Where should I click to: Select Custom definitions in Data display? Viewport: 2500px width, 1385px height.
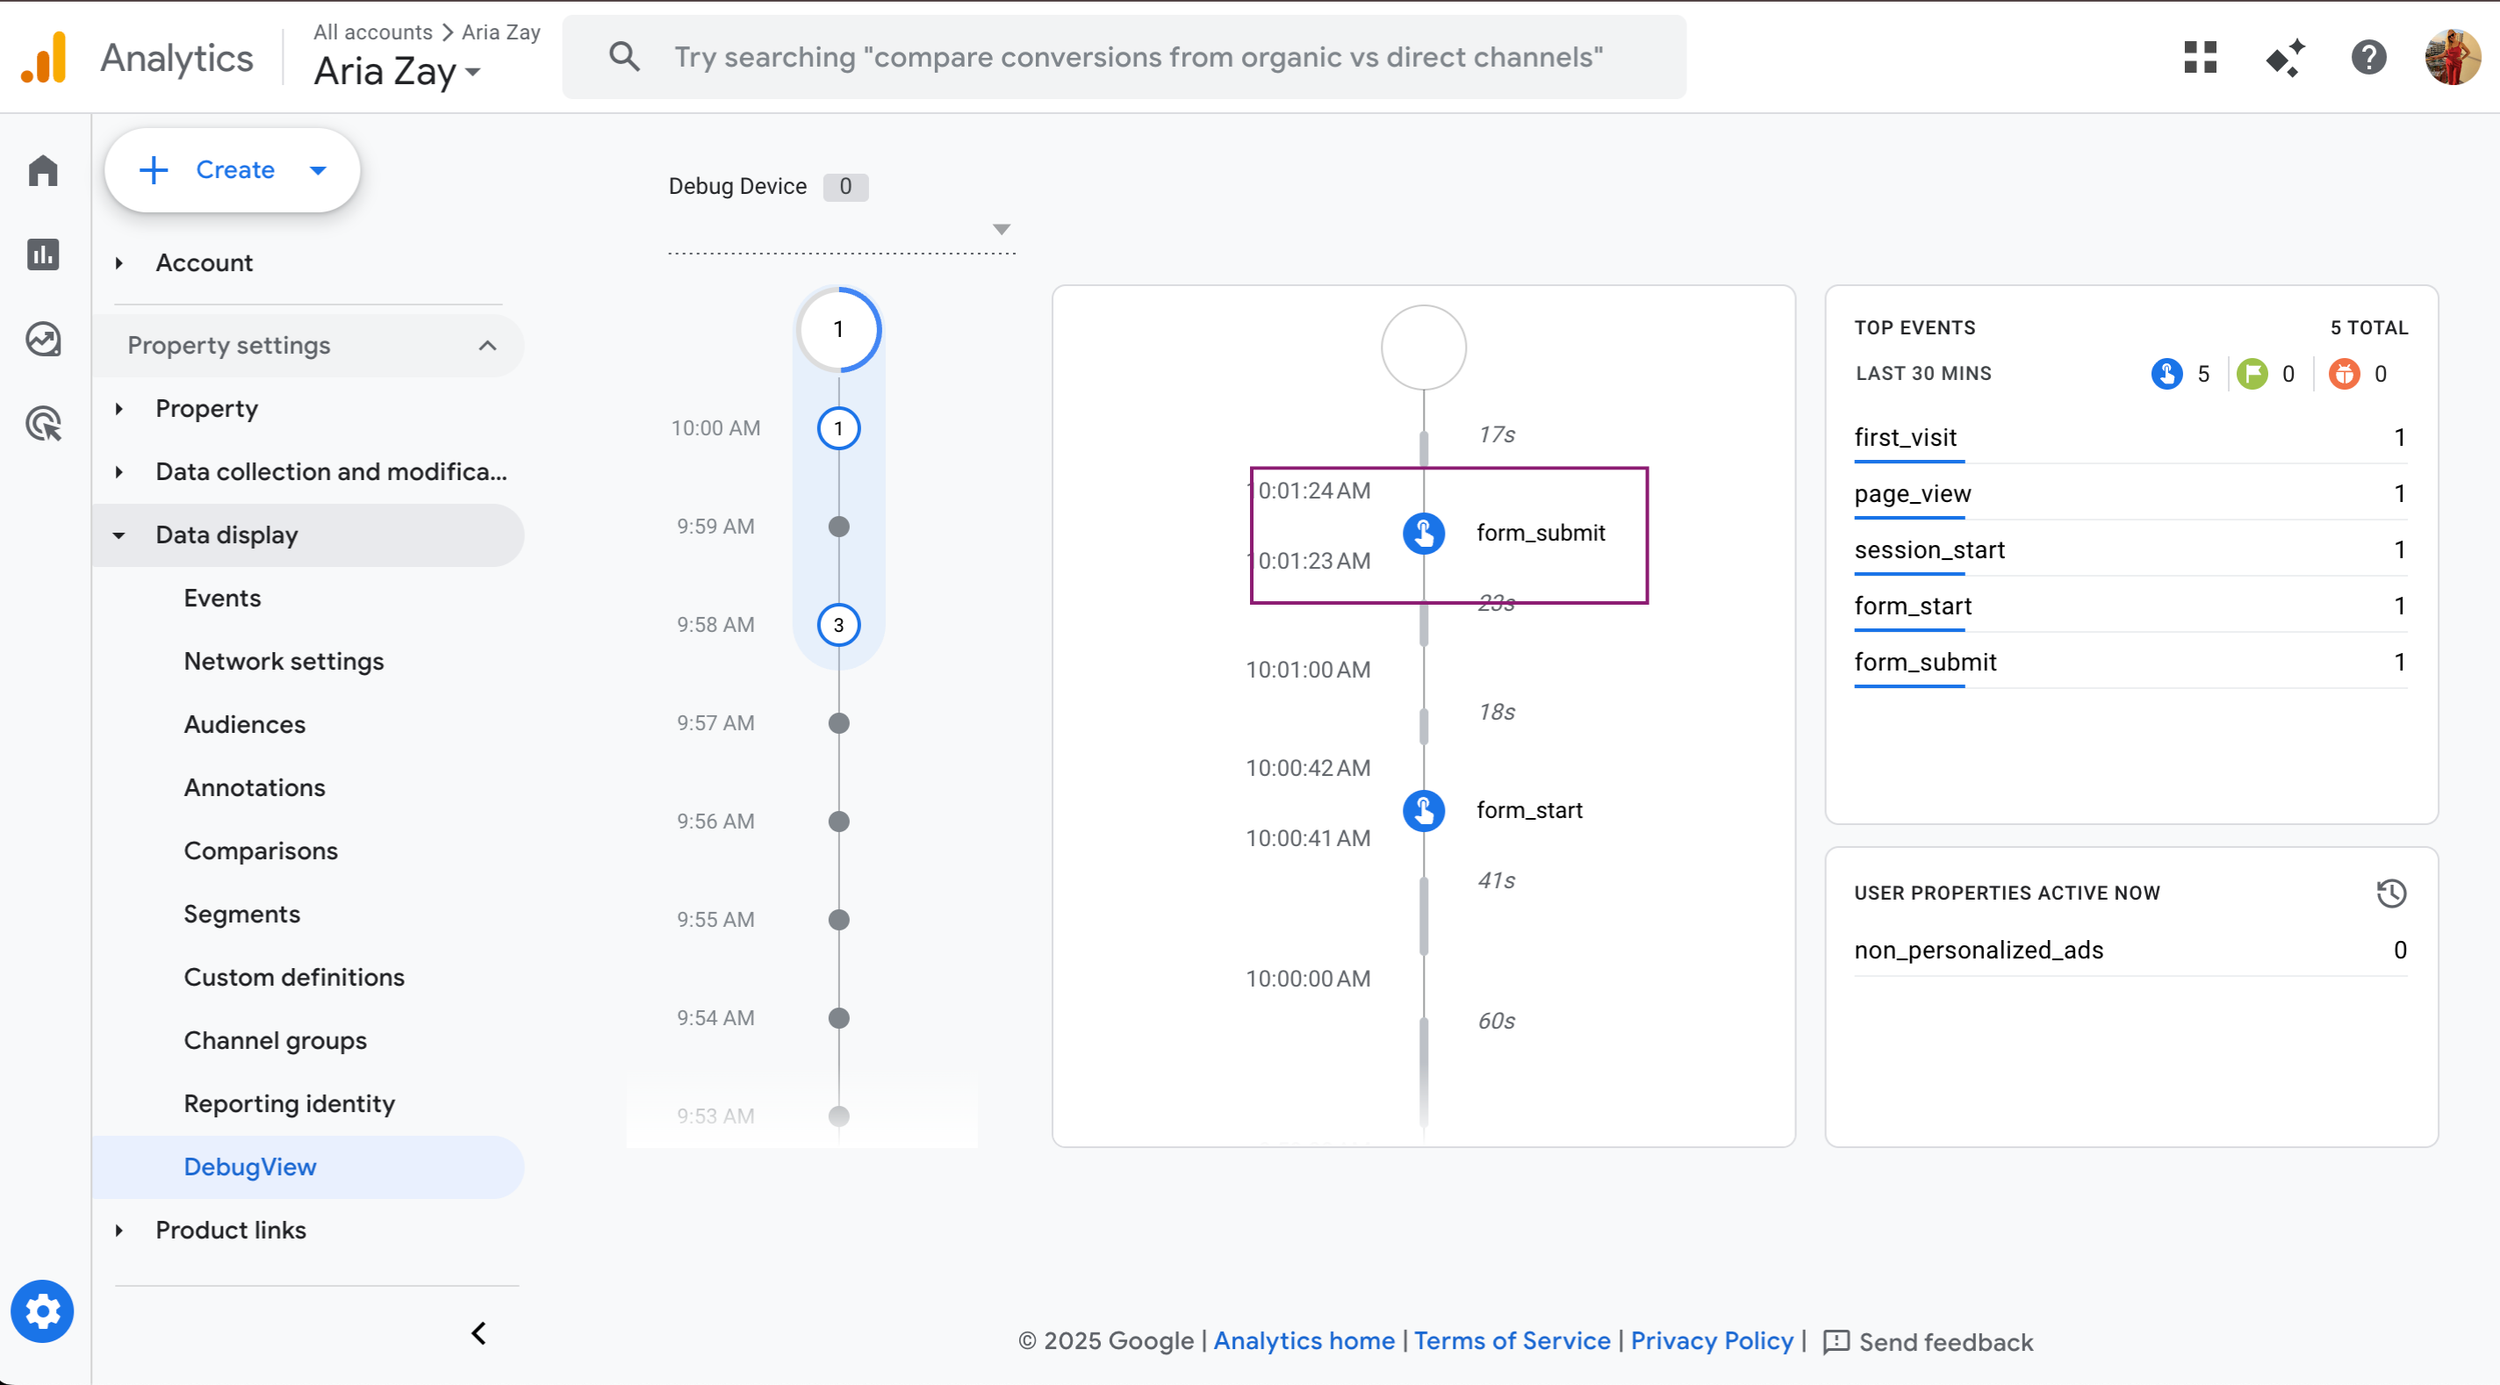pyautogui.click(x=294, y=977)
